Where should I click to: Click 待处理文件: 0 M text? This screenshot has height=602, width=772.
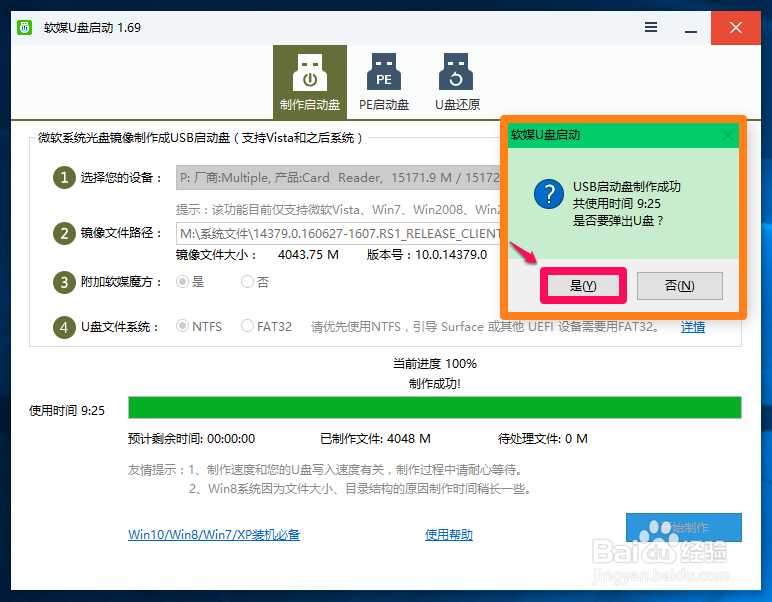(543, 439)
